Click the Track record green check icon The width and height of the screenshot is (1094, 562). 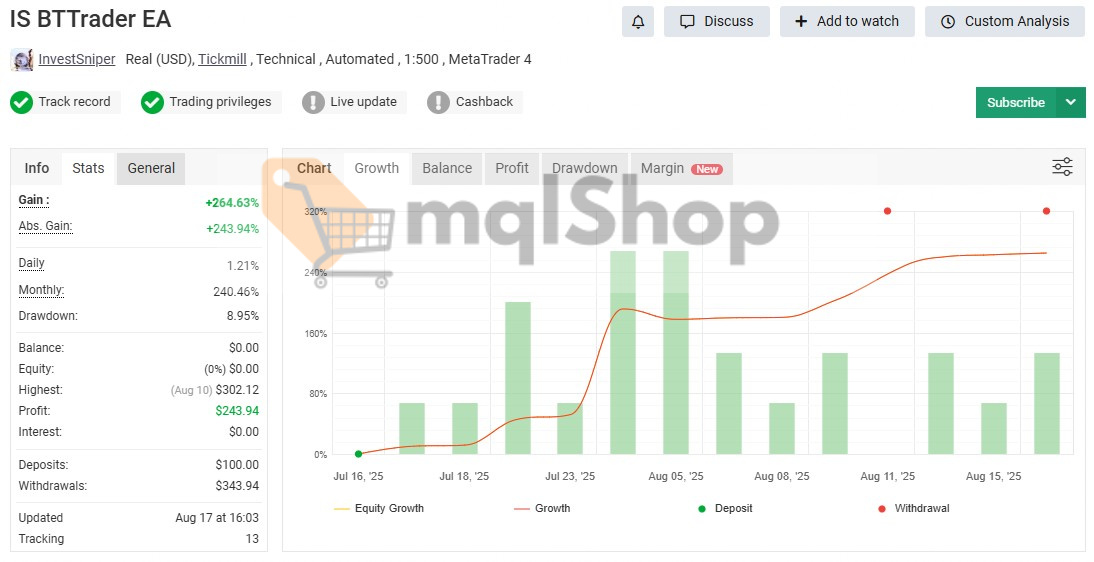point(22,102)
